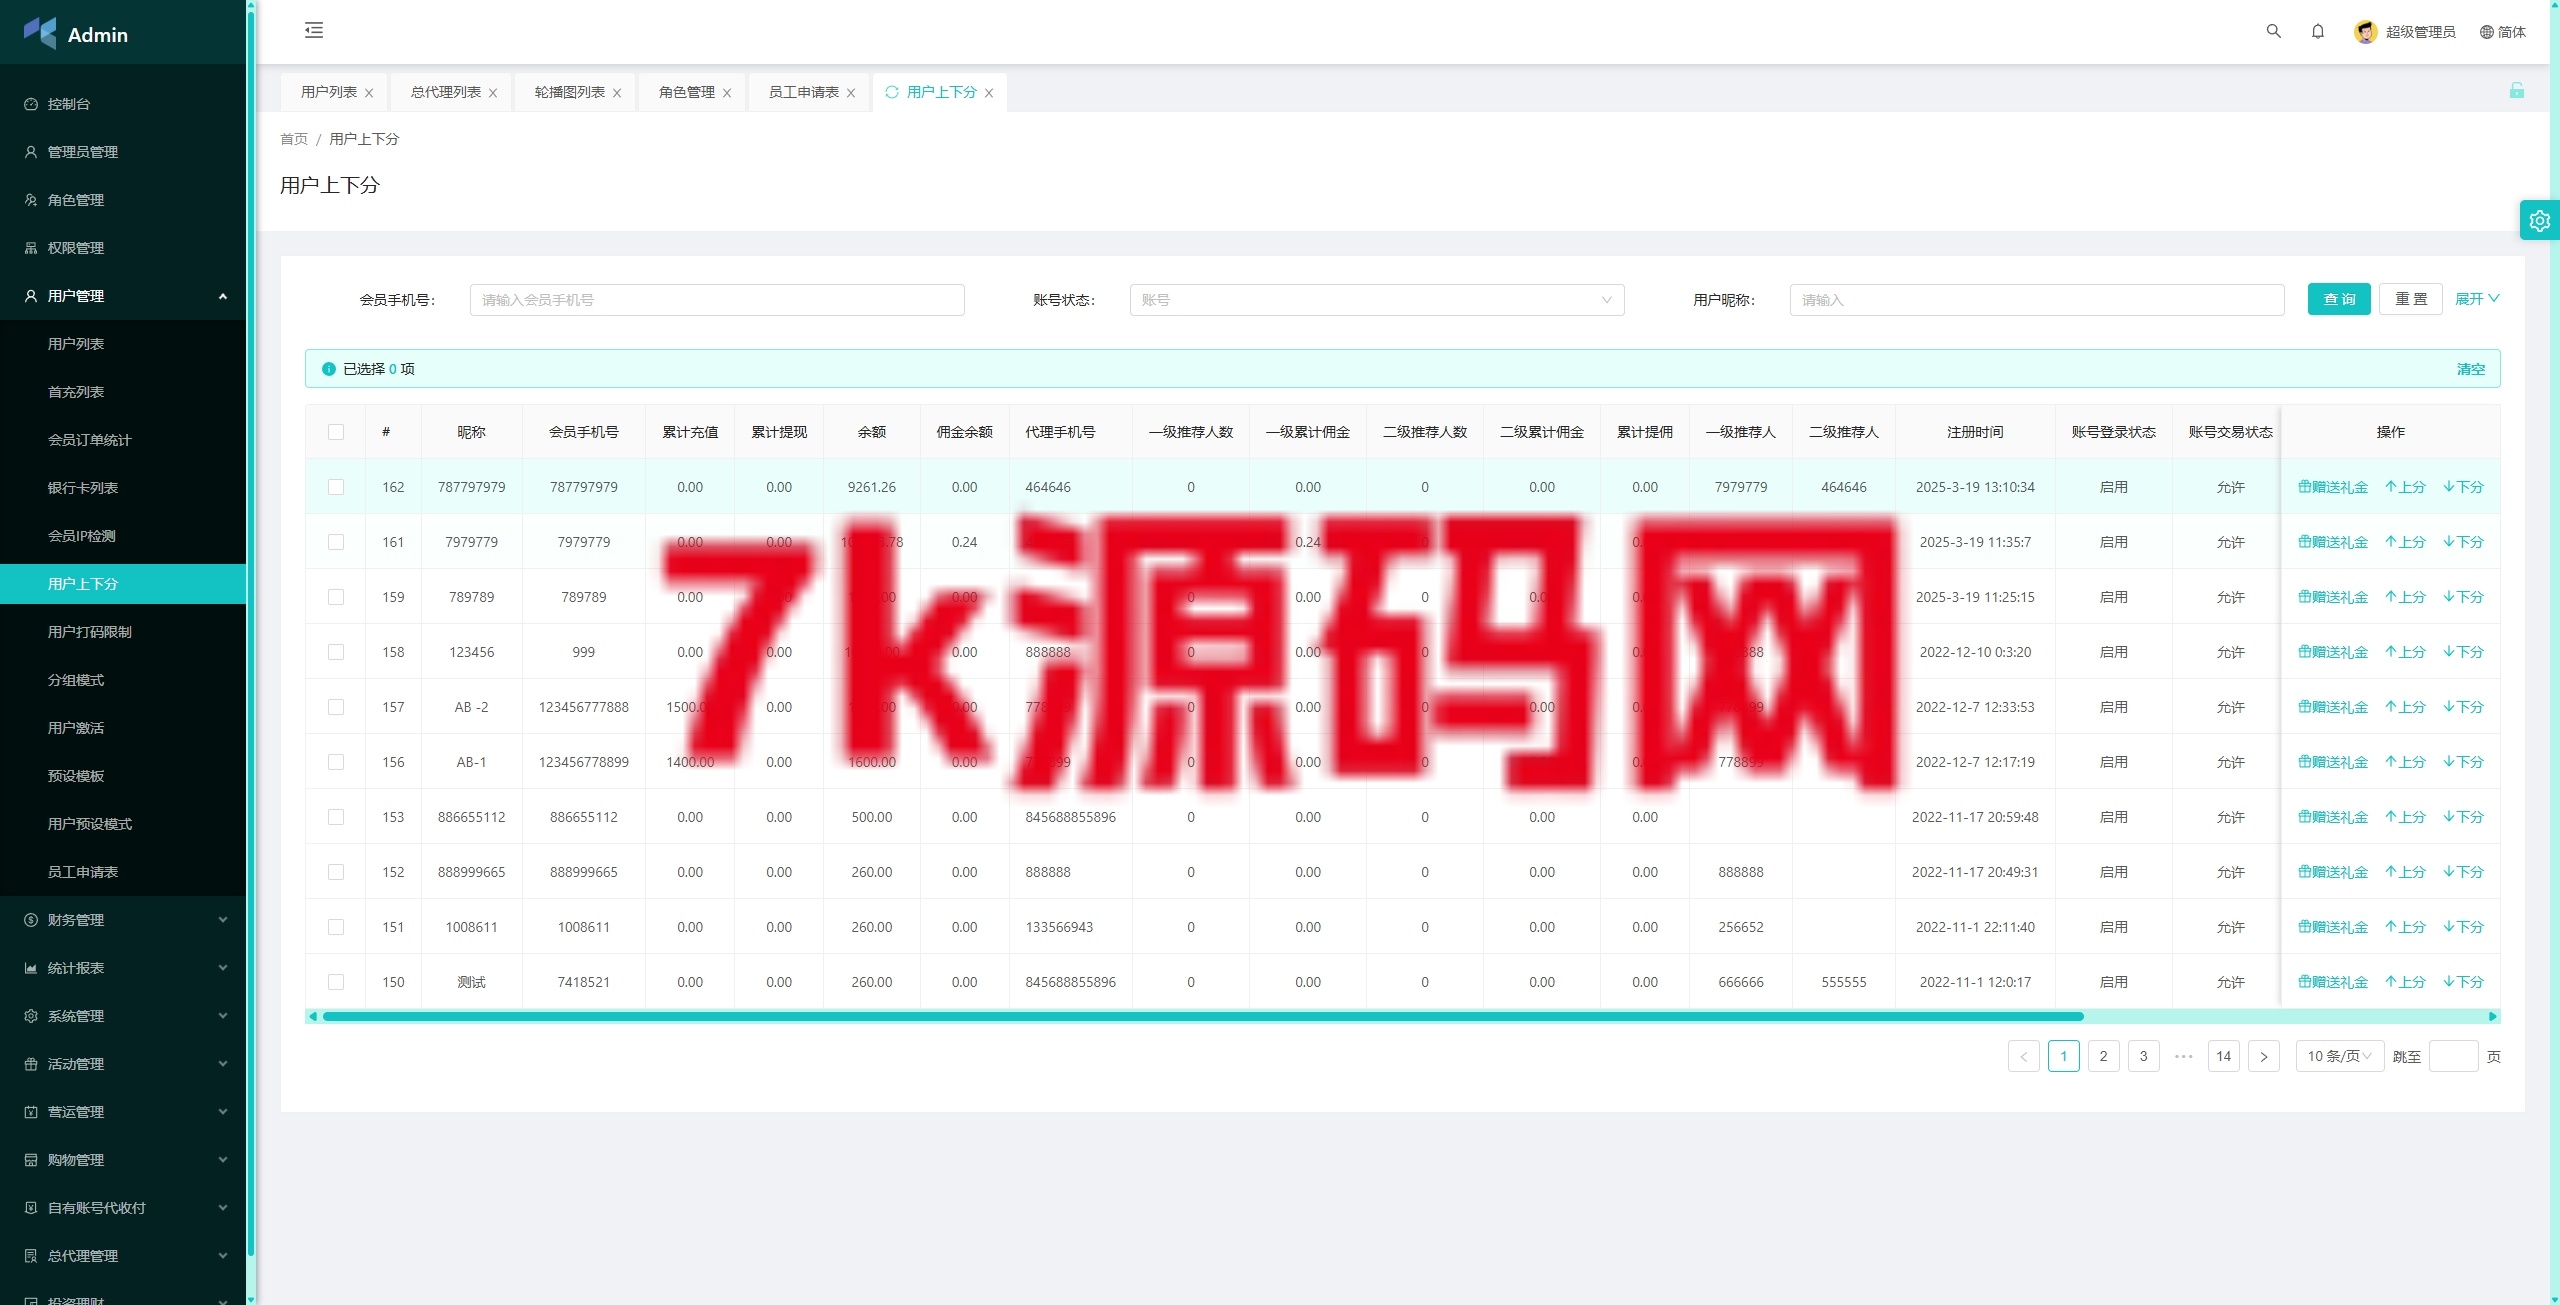Click 上分 for user 161
Image resolution: width=2560 pixels, height=1305 pixels.
tap(2405, 542)
